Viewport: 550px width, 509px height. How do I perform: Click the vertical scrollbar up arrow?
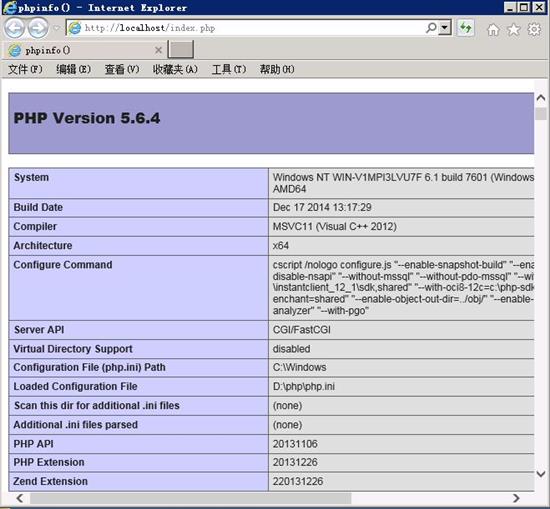click(541, 98)
